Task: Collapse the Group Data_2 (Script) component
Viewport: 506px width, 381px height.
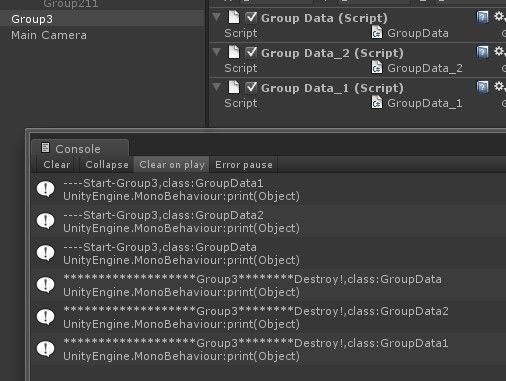Action: [x=217, y=52]
